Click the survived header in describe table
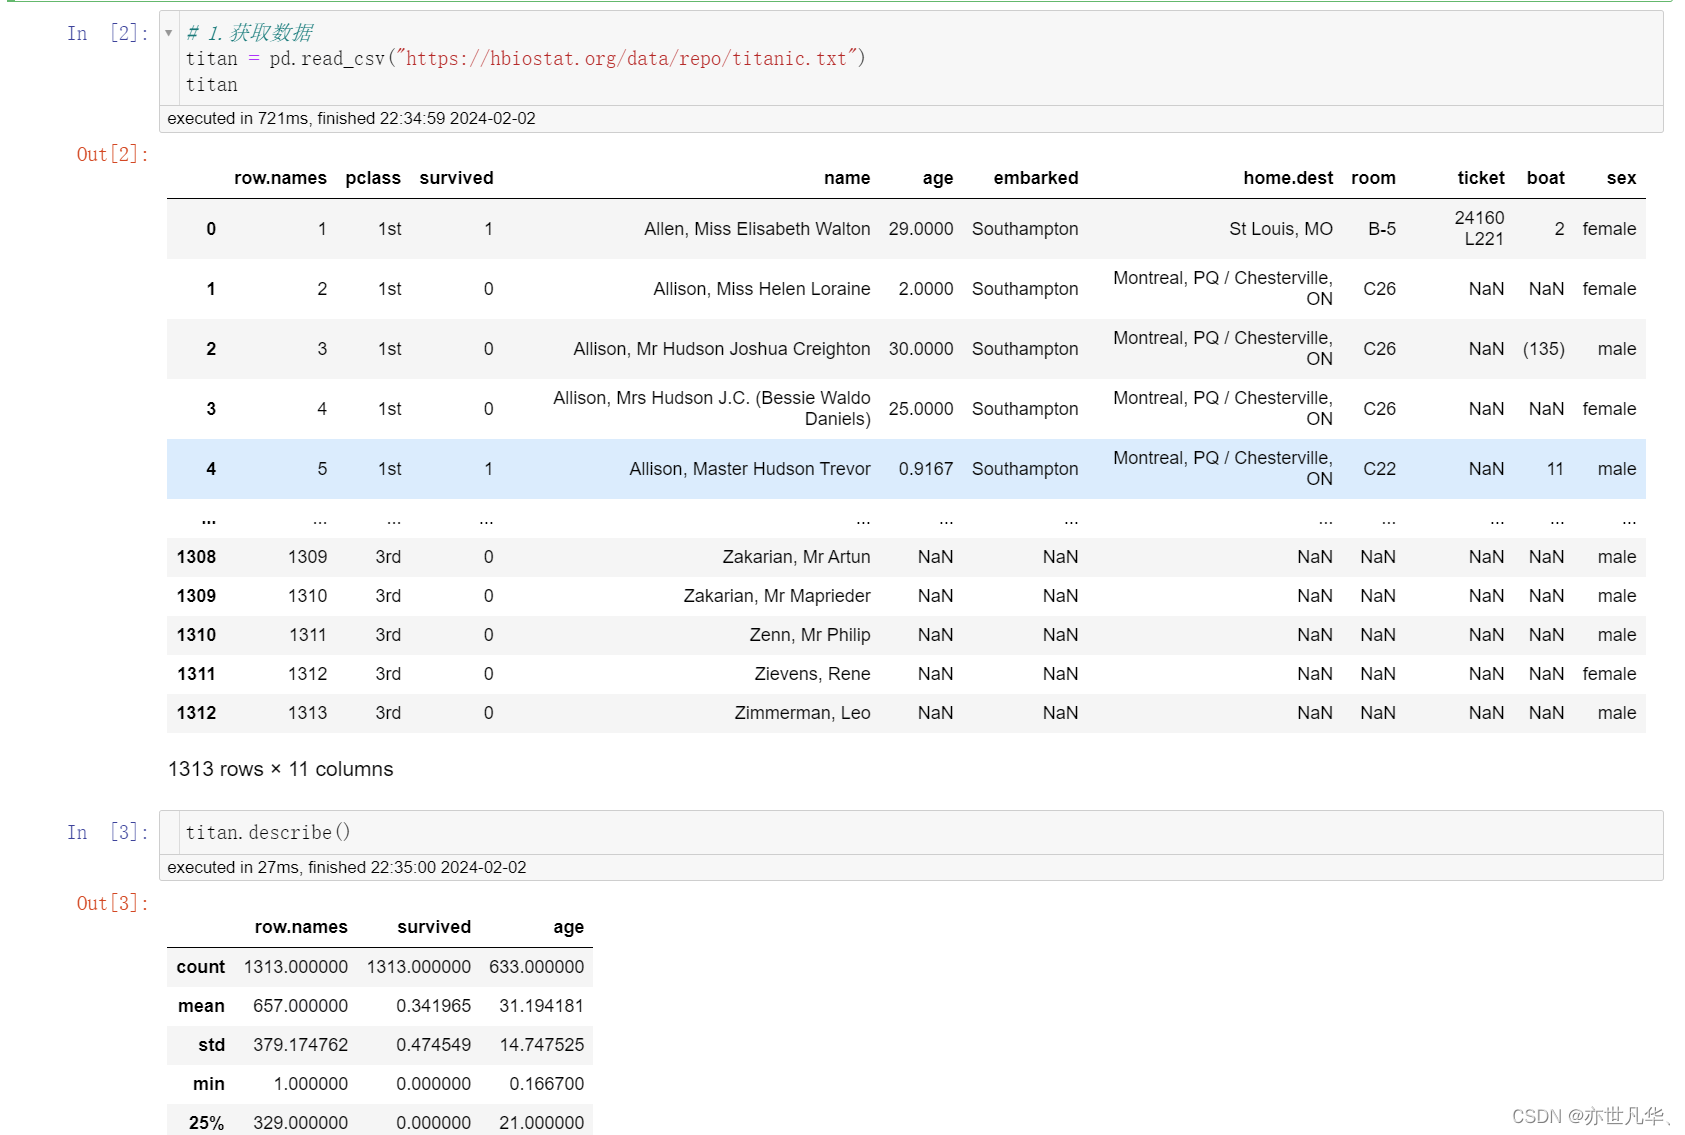 [x=434, y=927]
